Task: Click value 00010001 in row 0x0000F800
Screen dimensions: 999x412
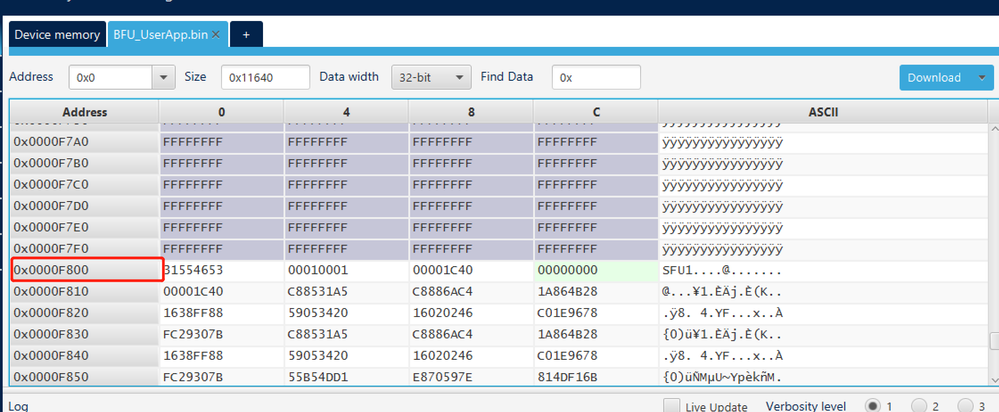Action: point(346,270)
